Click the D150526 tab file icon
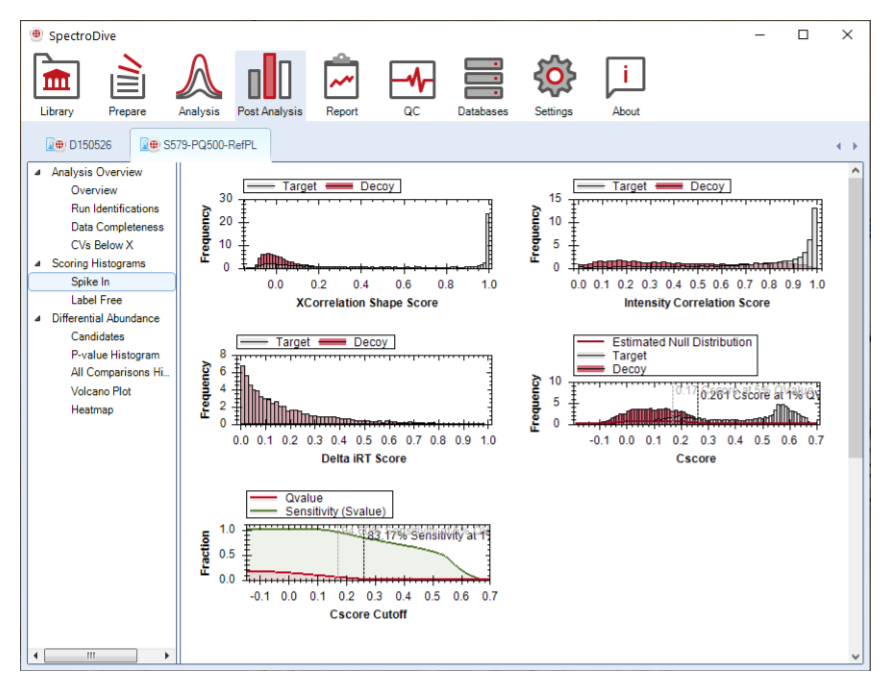891x692 pixels. click(55, 145)
